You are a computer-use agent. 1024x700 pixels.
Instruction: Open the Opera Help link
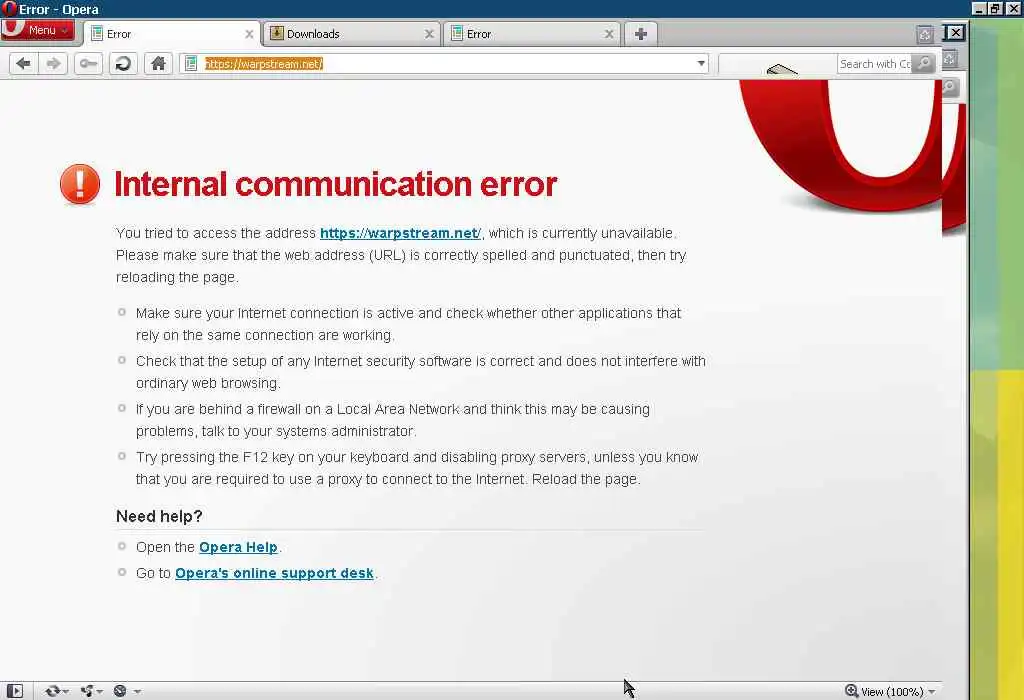(238, 547)
